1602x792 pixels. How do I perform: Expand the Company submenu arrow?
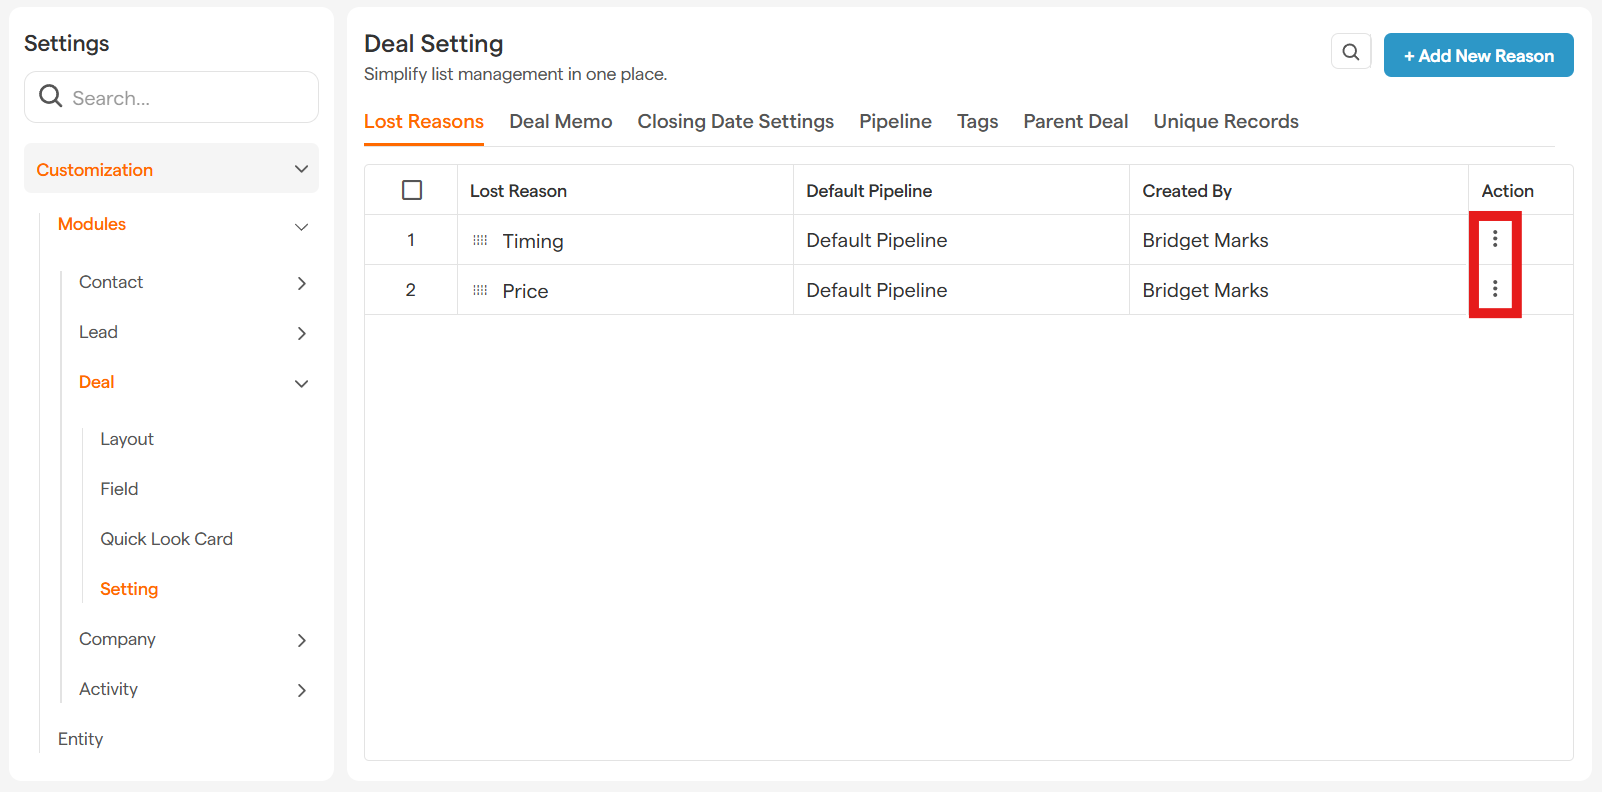[301, 641]
